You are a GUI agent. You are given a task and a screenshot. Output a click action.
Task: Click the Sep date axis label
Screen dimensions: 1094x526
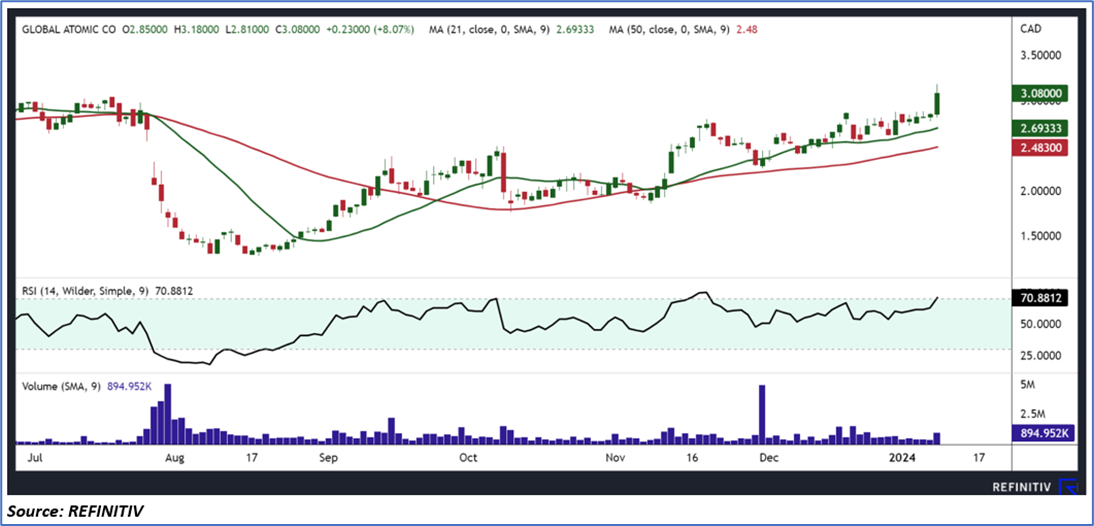328,458
